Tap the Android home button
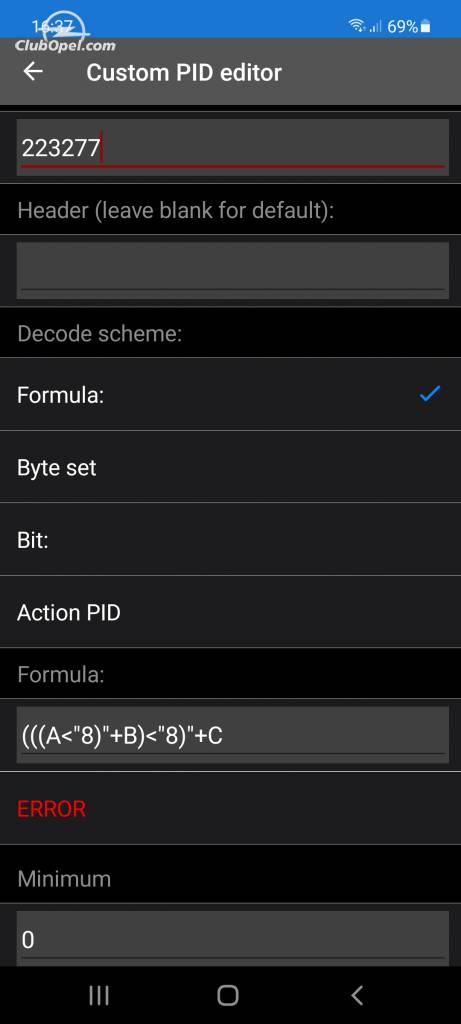Screen dimensions: 461x1024 coord(228,995)
